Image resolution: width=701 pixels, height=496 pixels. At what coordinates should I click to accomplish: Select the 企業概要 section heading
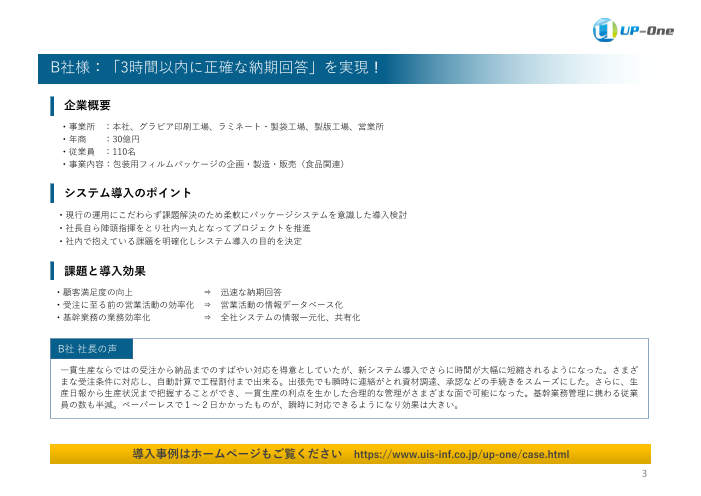pyautogui.click(x=87, y=106)
